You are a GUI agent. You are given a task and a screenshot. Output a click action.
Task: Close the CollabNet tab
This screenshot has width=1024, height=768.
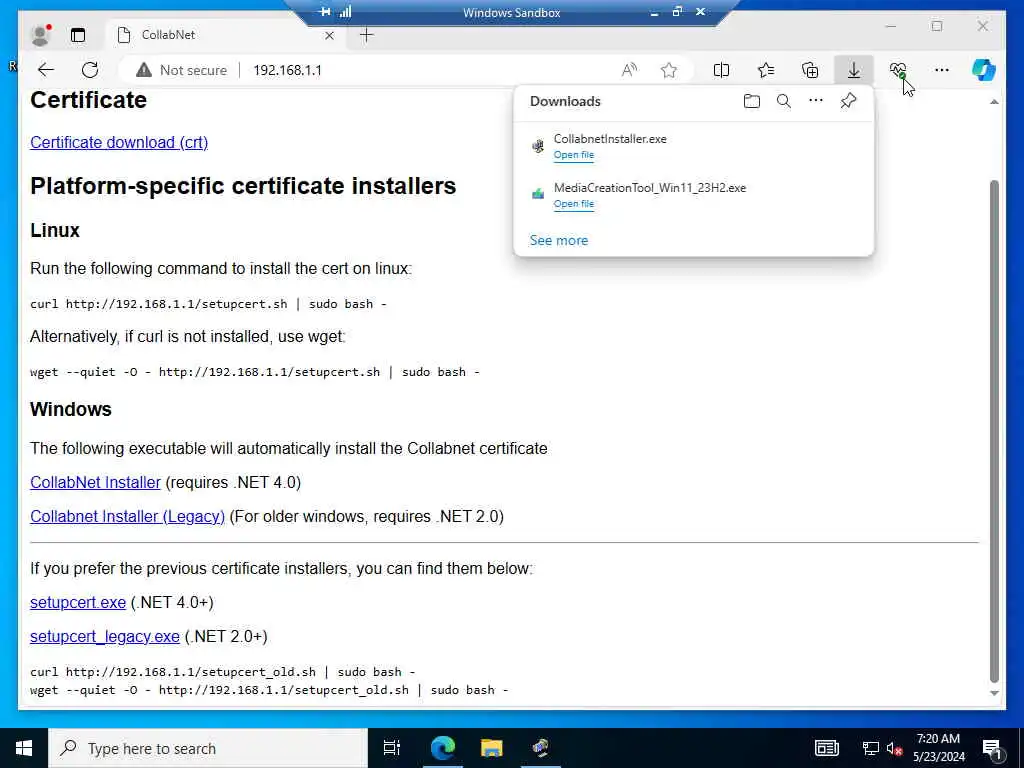330,35
